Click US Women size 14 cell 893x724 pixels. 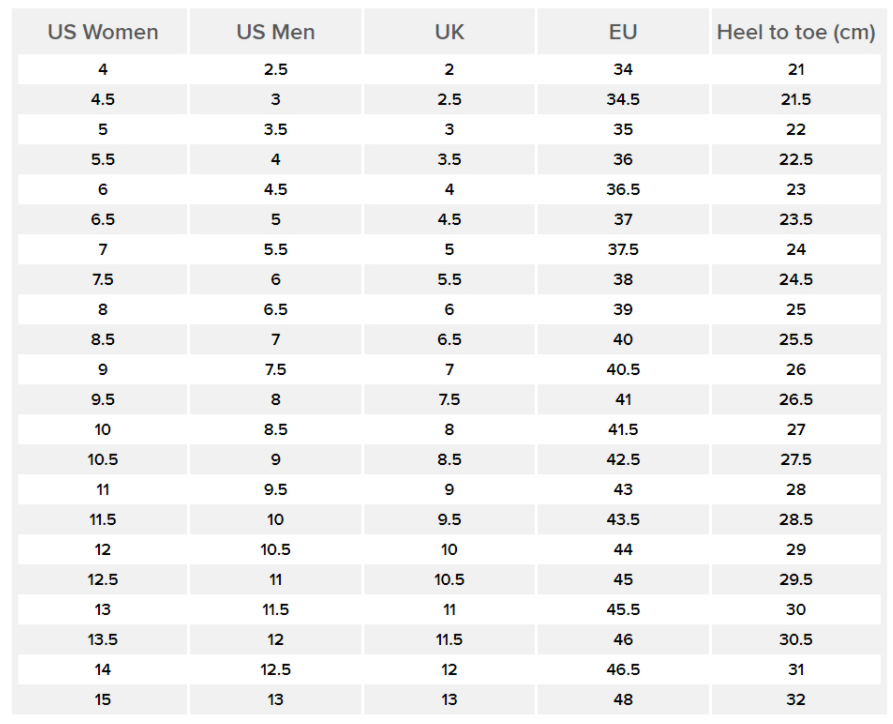click(x=103, y=669)
